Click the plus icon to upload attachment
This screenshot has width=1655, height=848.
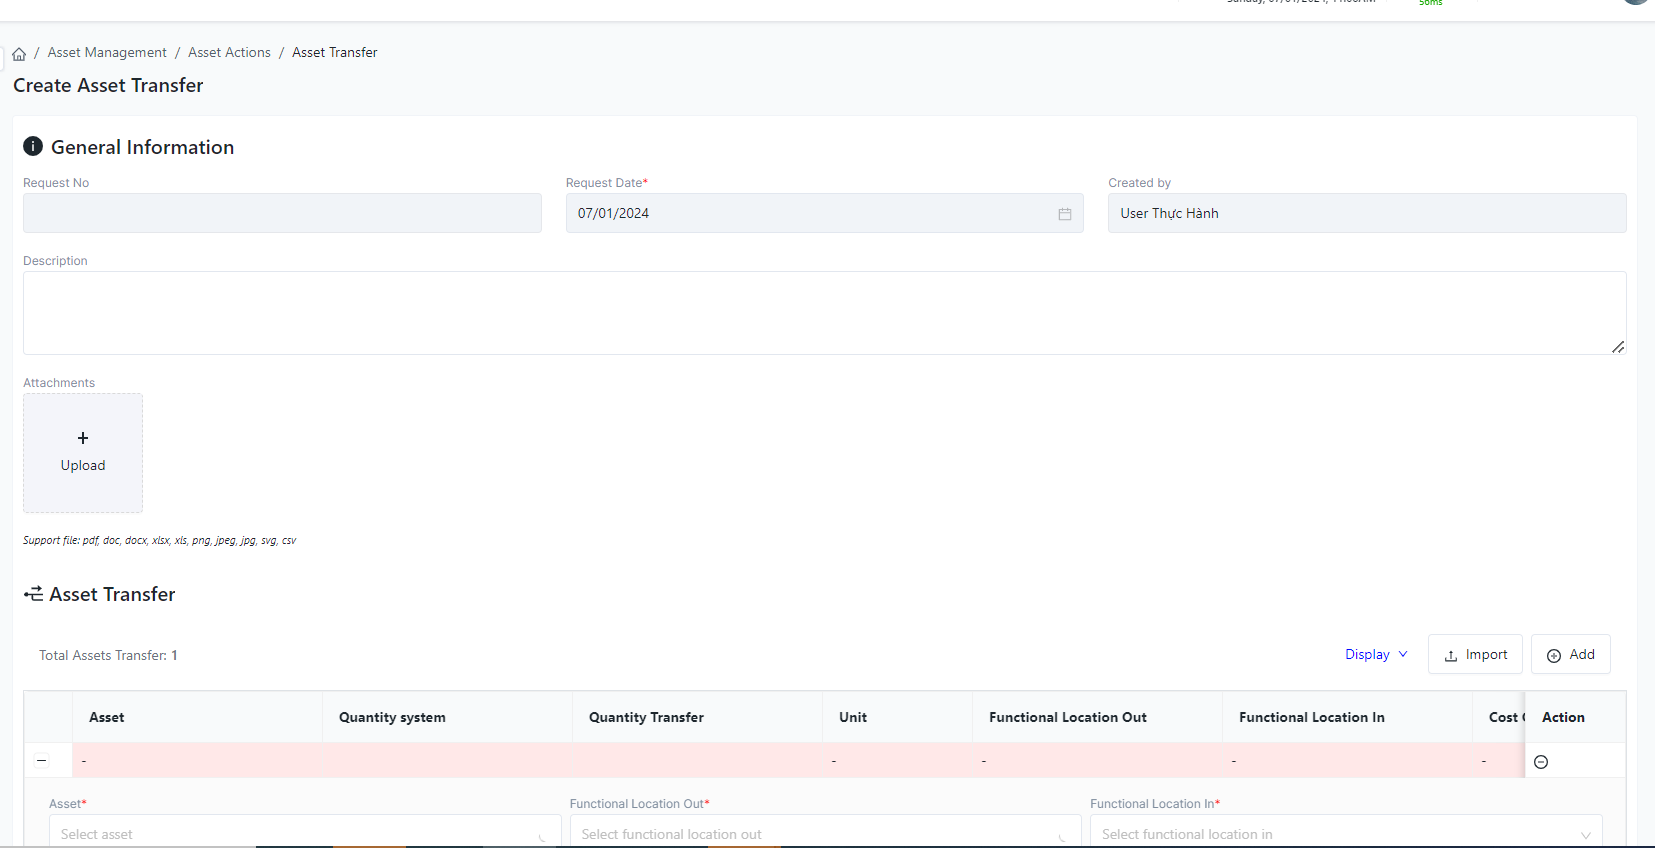(x=83, y=438)
